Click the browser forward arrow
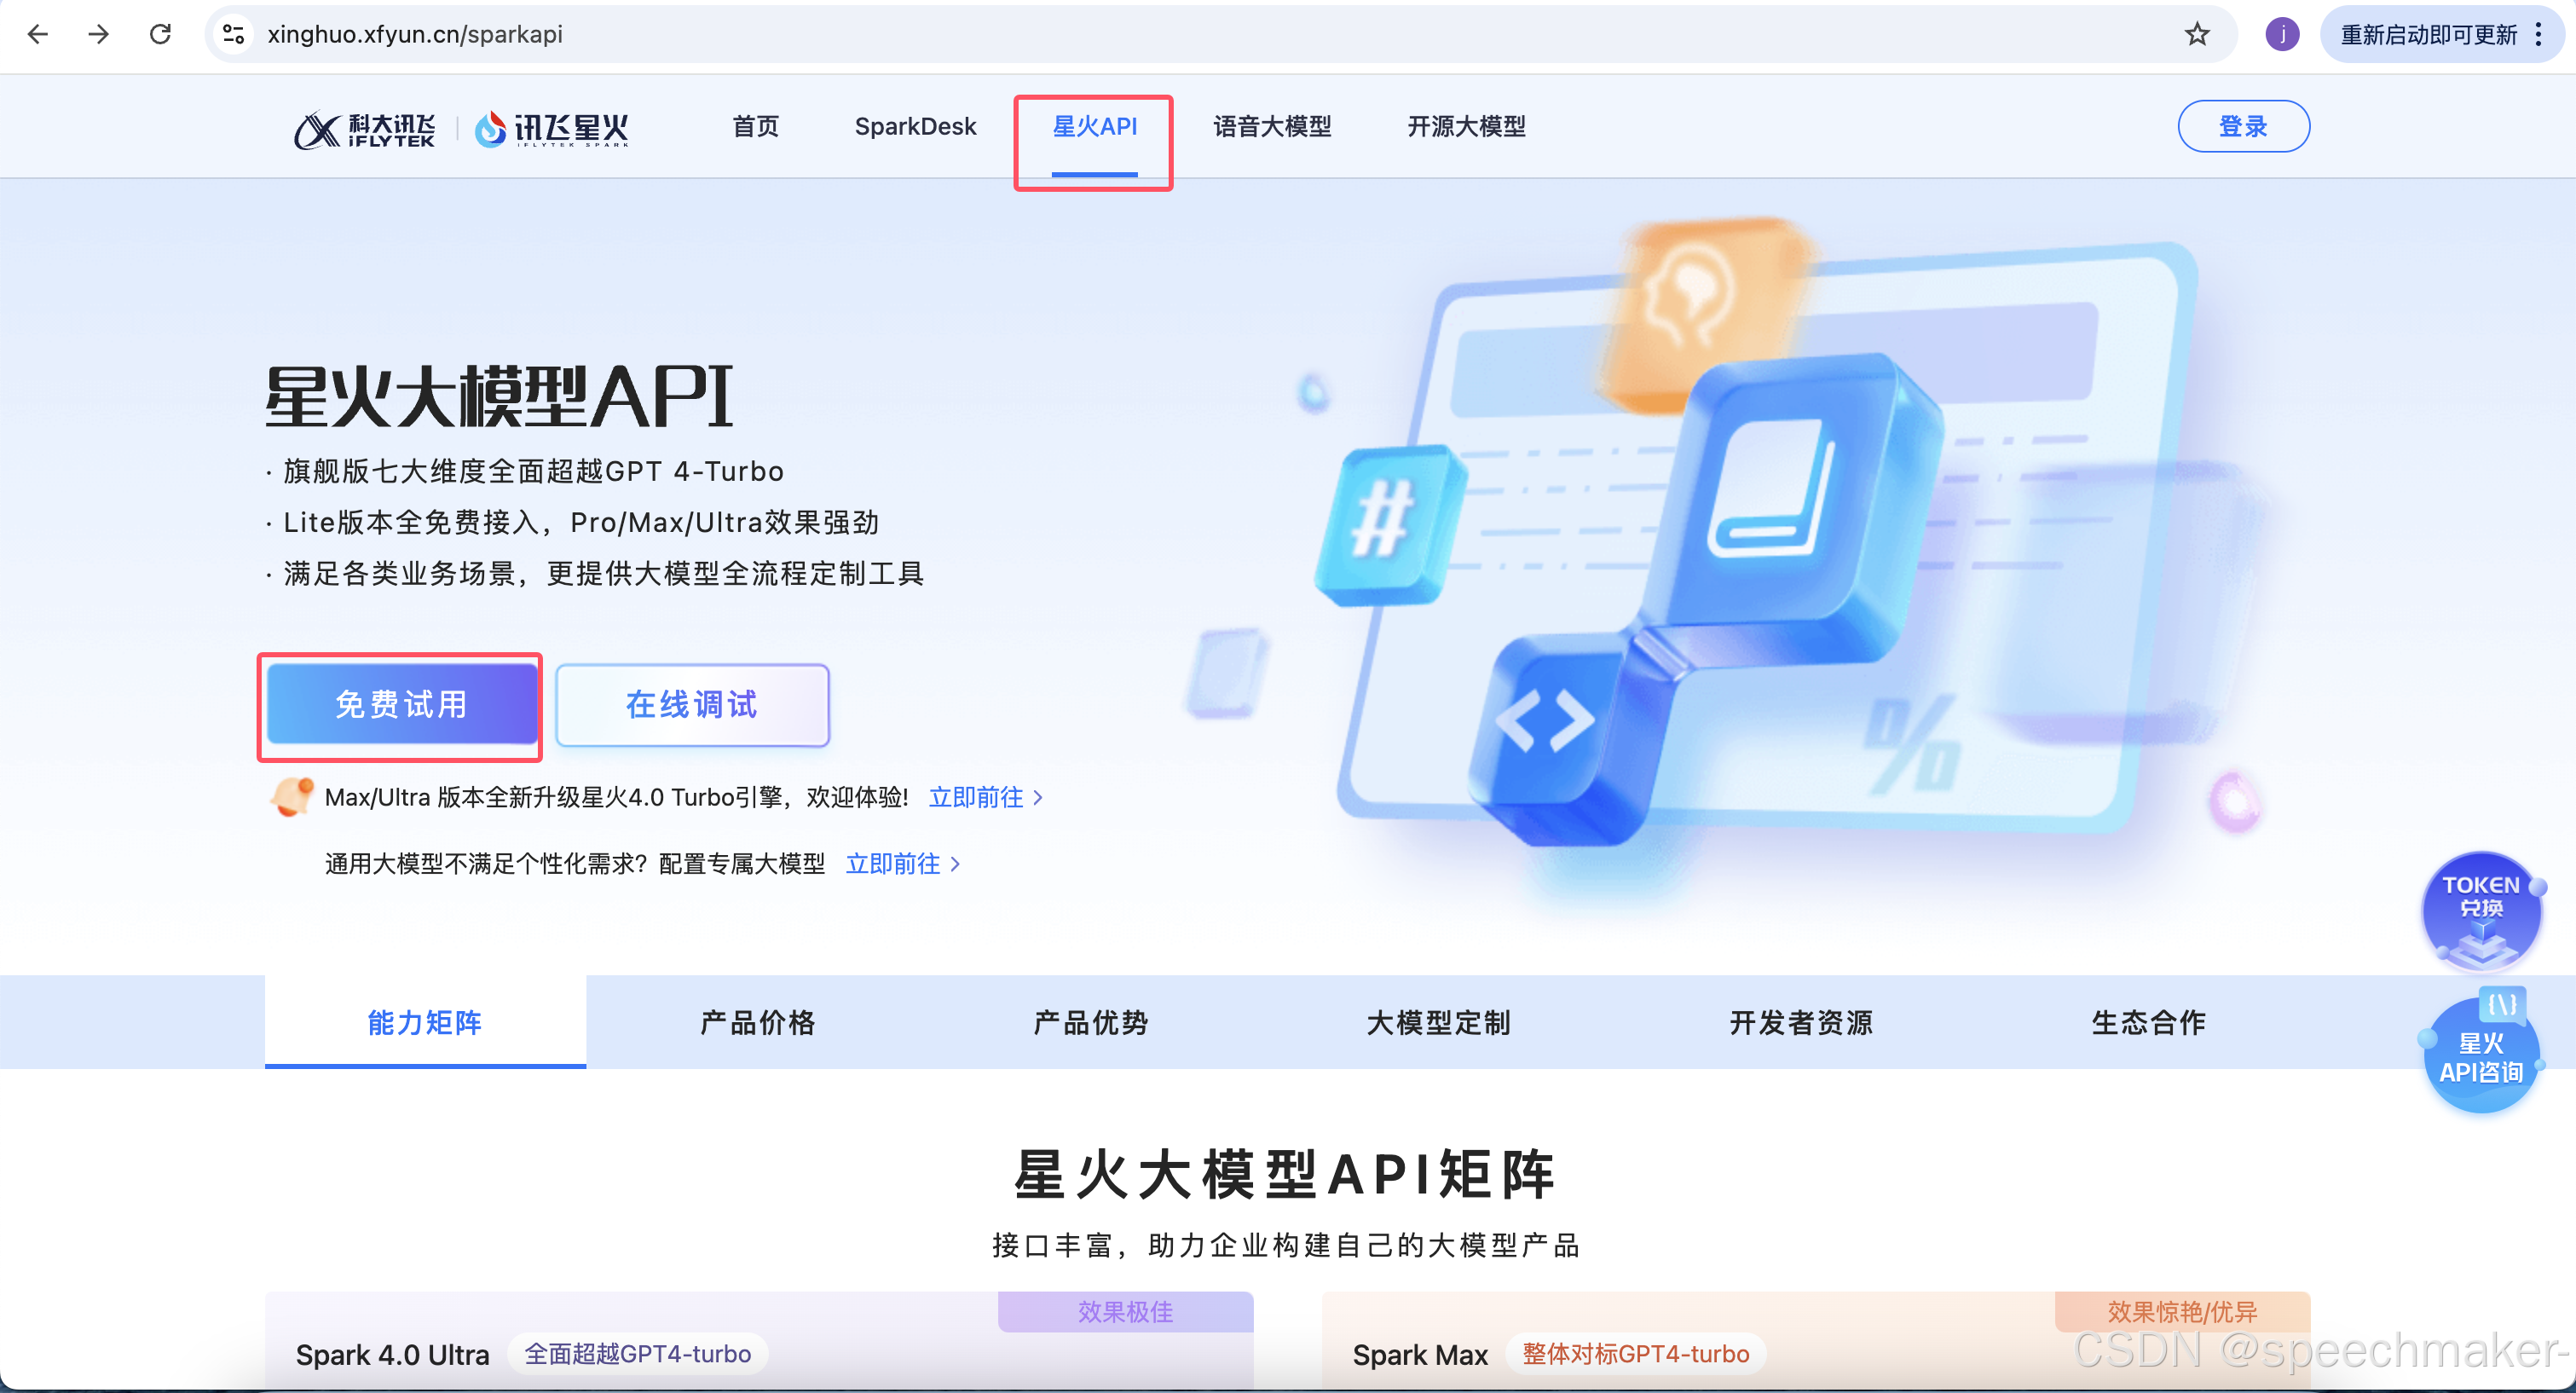Image resolution: width=2576 pixels, height=1393 pixels. click(98, 34)
